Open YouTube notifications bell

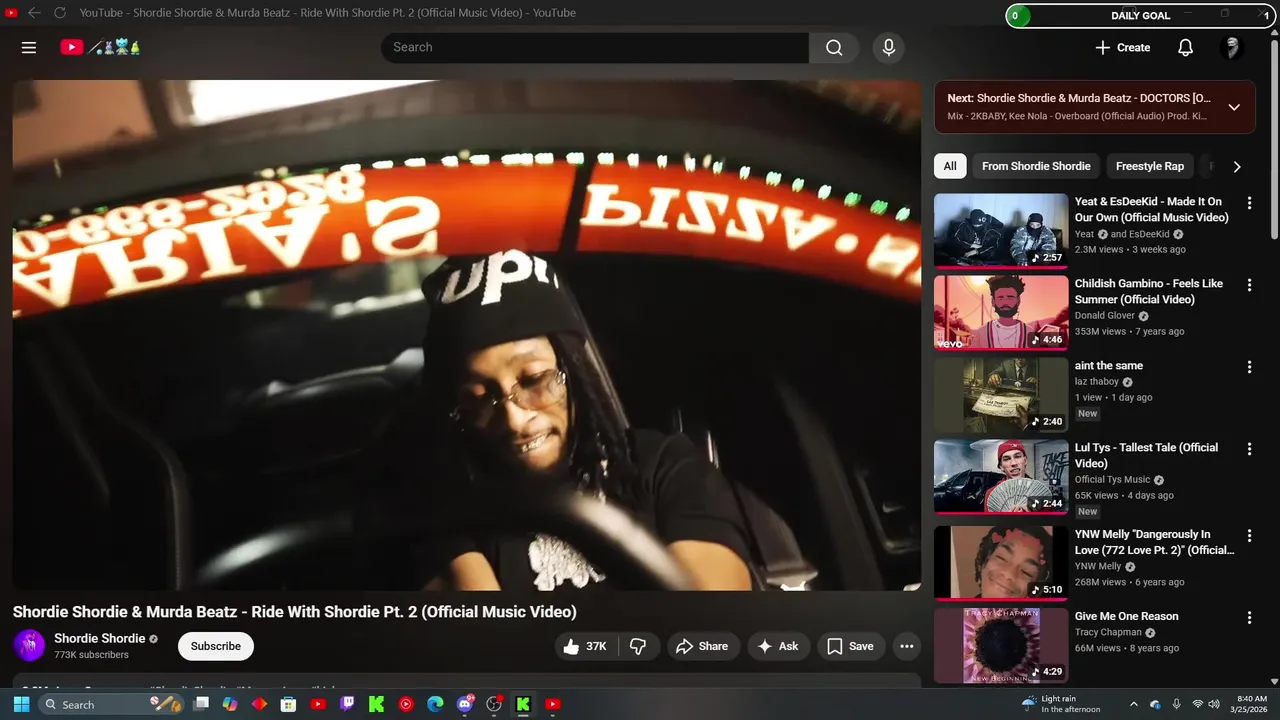[x=1185, y=47]
